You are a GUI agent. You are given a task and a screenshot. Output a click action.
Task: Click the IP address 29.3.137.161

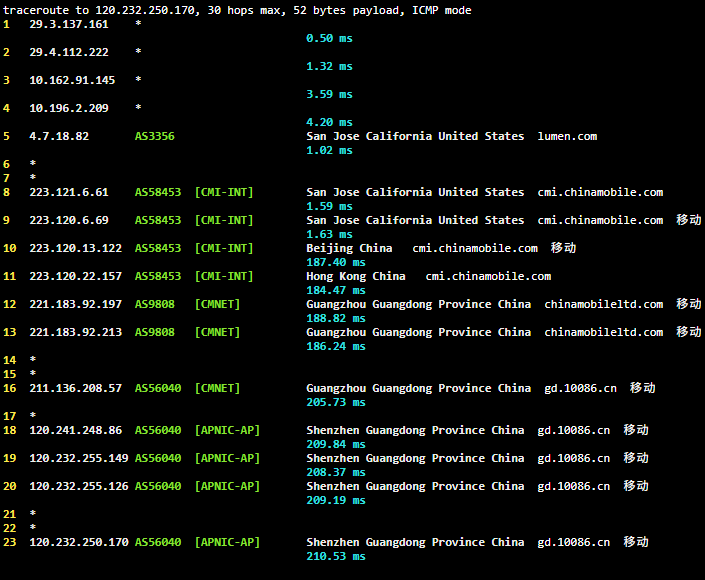click(69, 24)
